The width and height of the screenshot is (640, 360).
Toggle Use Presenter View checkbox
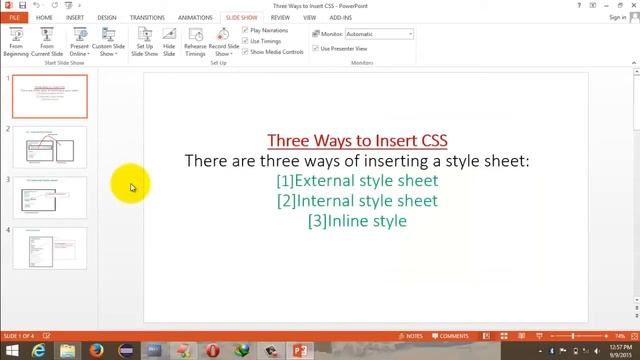pyautogui.click(x=316, y=48)
